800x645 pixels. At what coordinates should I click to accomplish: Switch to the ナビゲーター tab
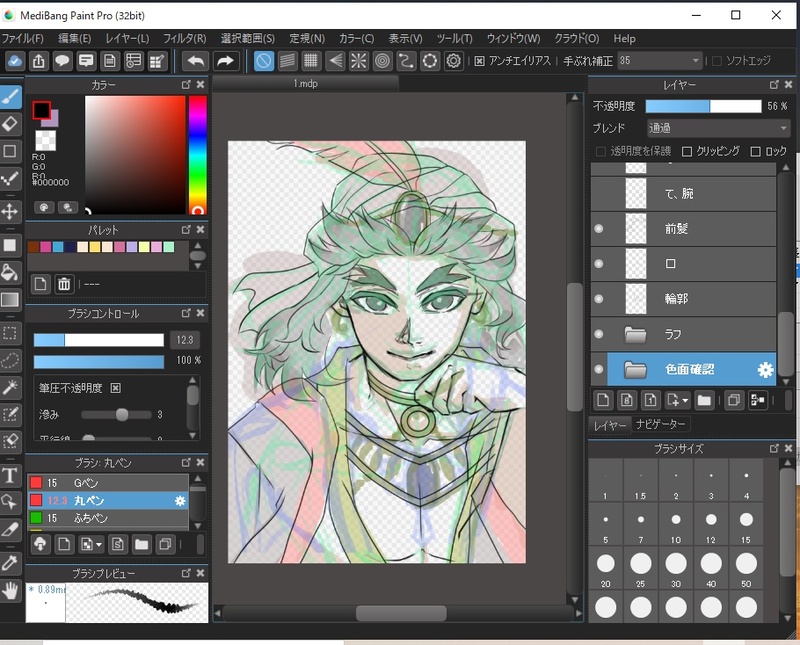click(661, 425)
